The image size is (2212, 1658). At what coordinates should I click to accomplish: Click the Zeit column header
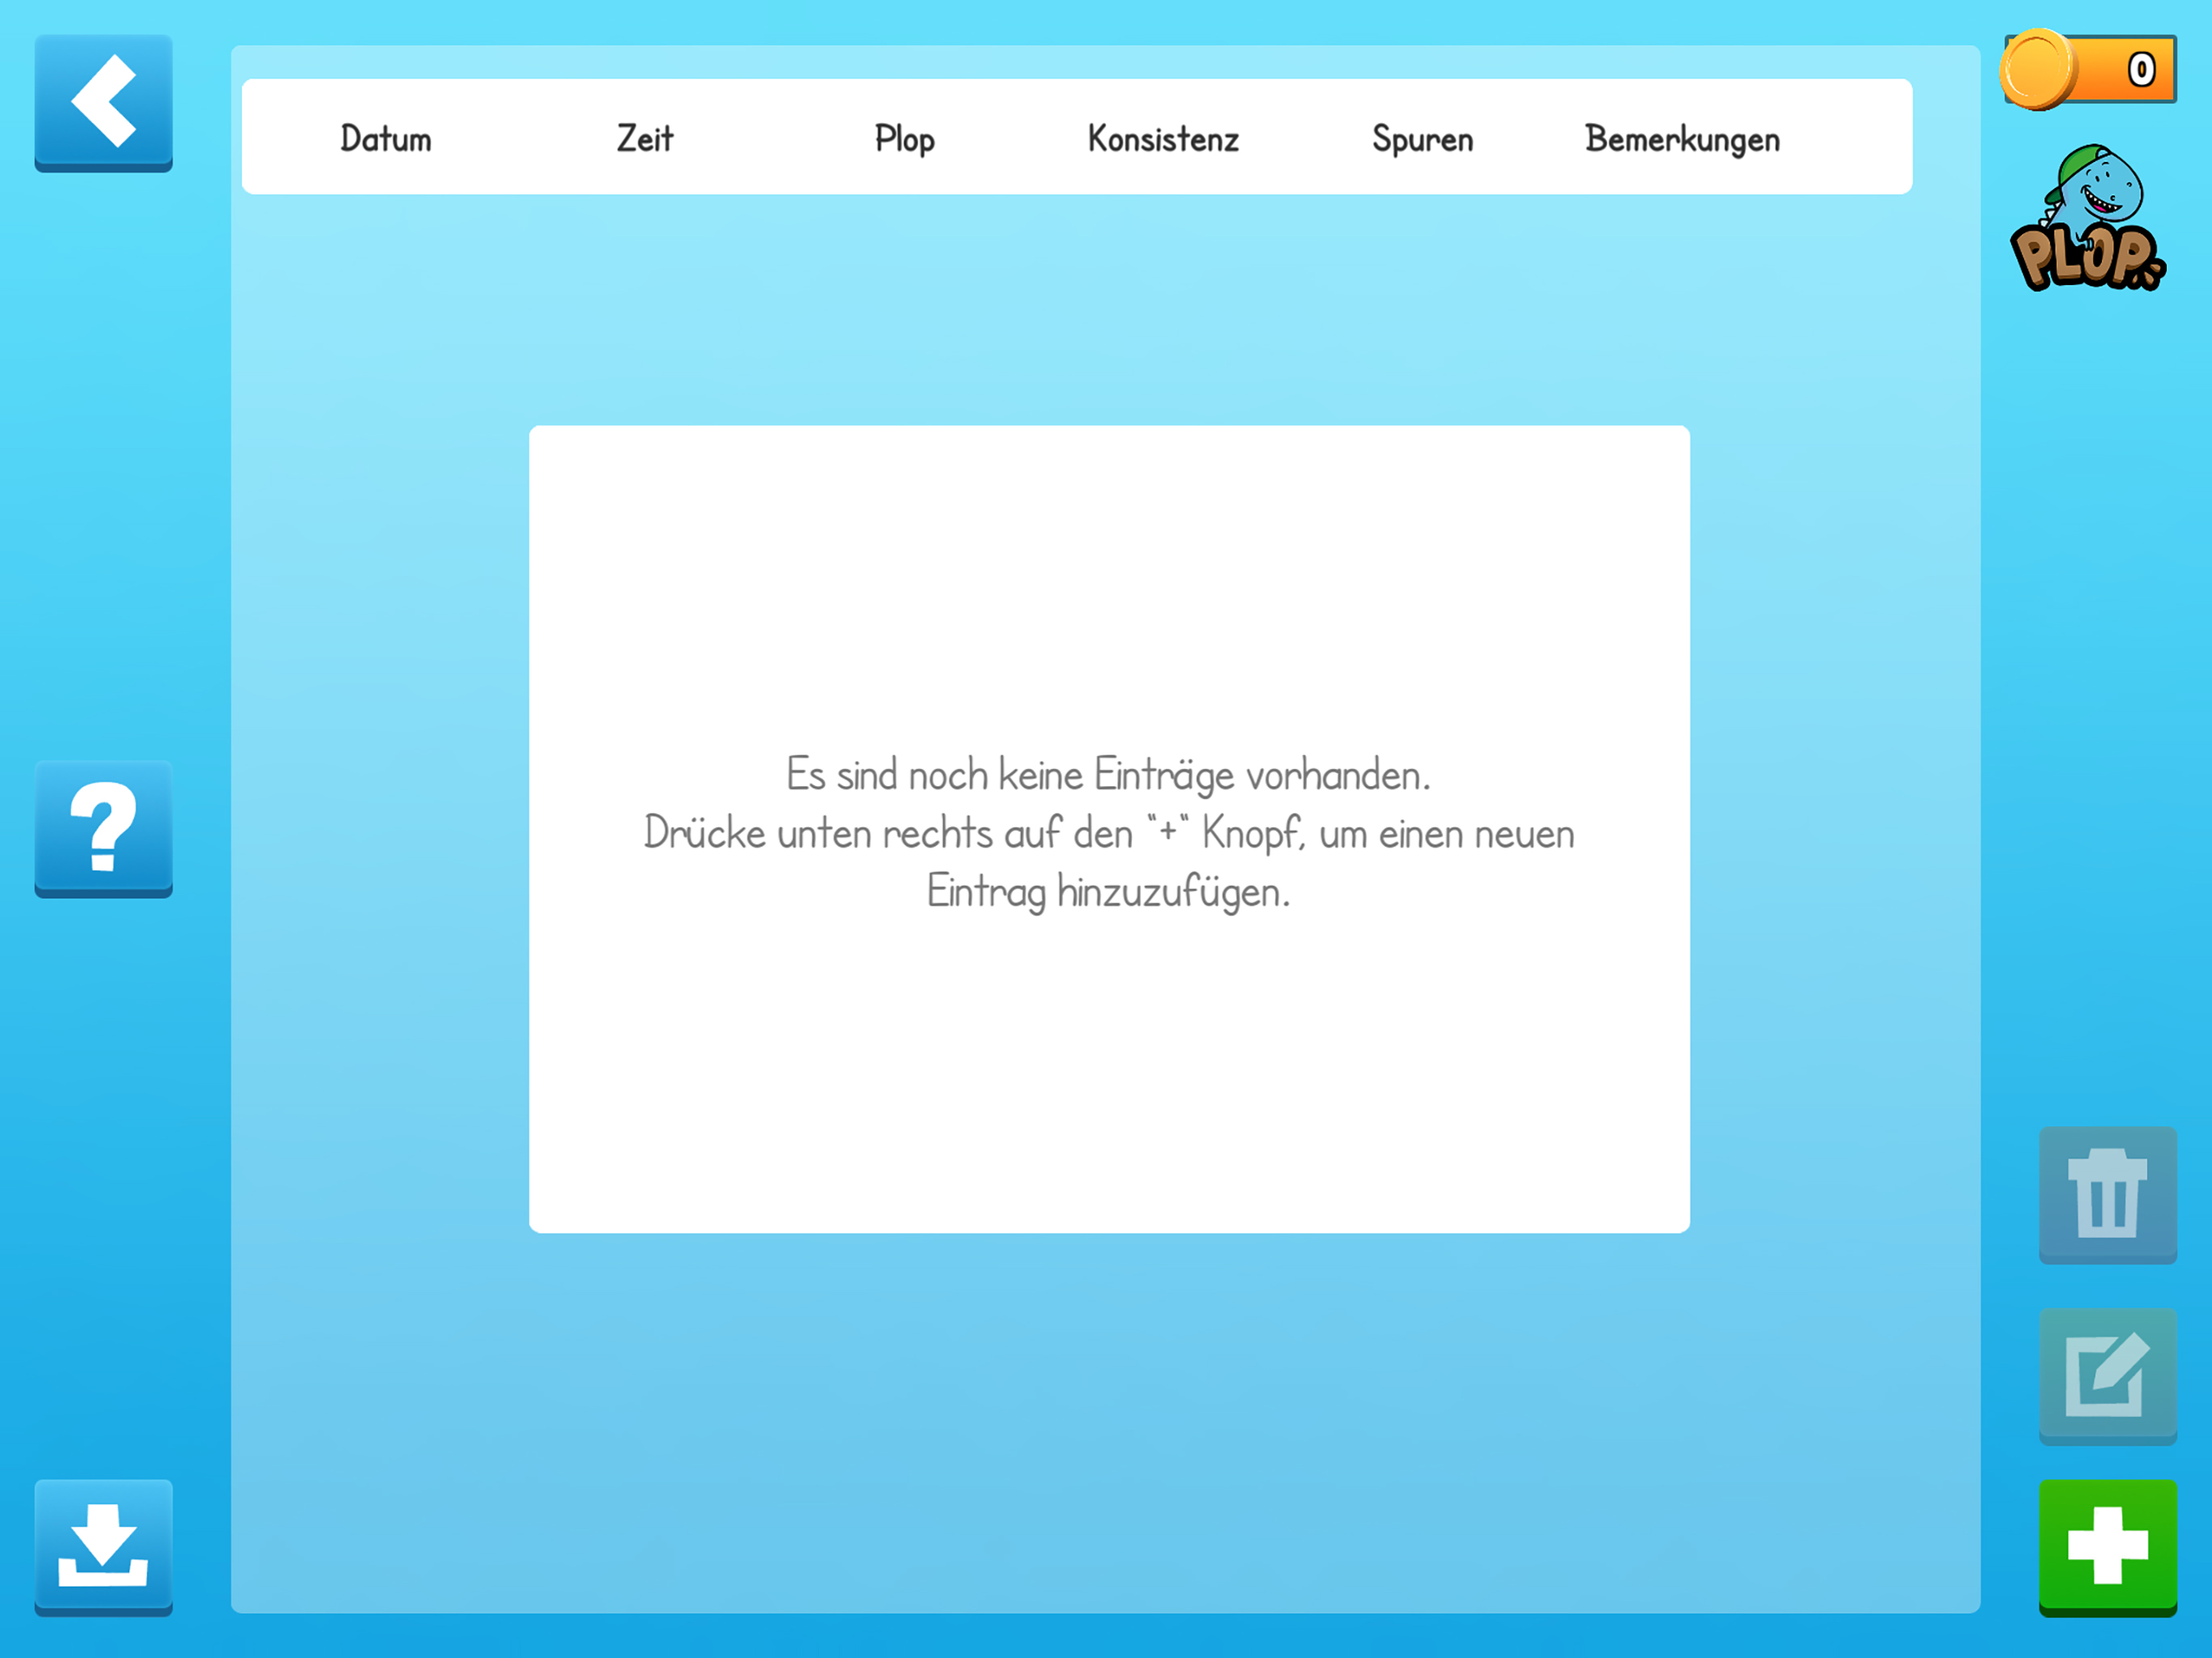(645, 138)
